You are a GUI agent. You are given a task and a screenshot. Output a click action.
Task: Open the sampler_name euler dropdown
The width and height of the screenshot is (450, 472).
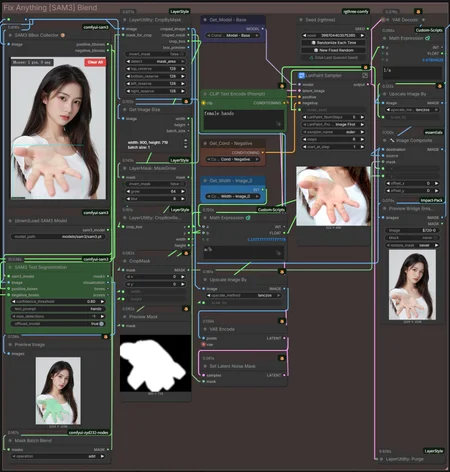click(x=333, y=132)
